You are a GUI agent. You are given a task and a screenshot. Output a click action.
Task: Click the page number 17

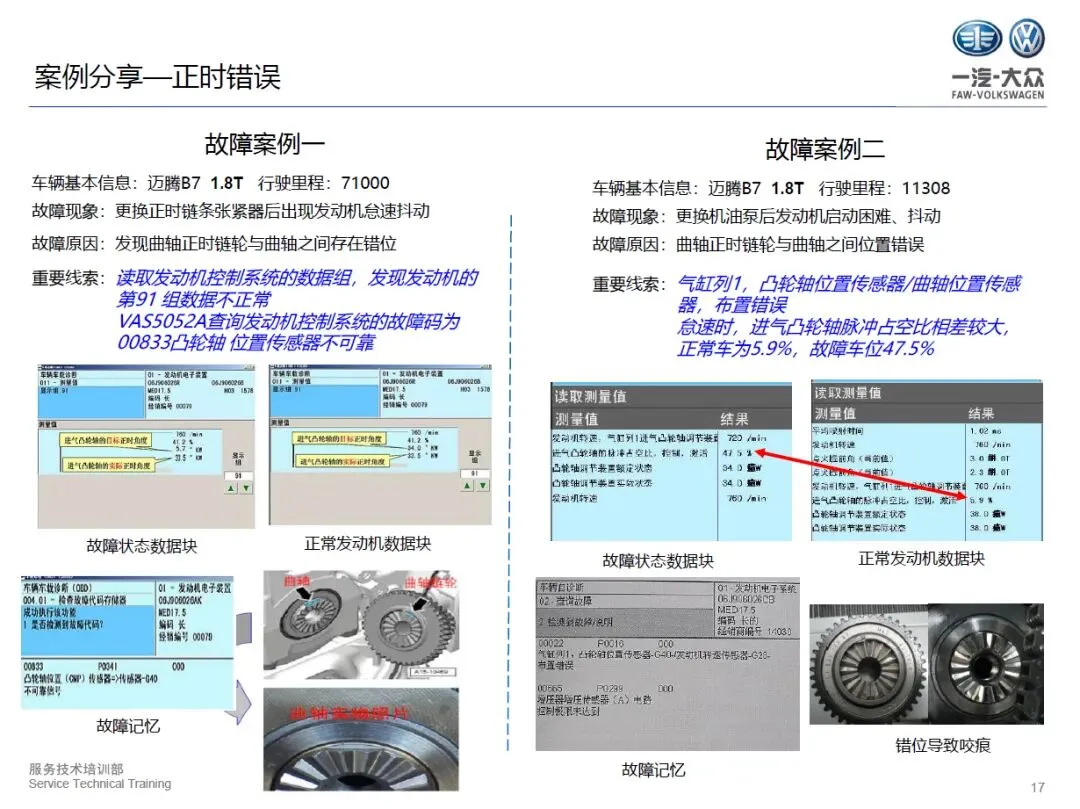click(1037, 787)
